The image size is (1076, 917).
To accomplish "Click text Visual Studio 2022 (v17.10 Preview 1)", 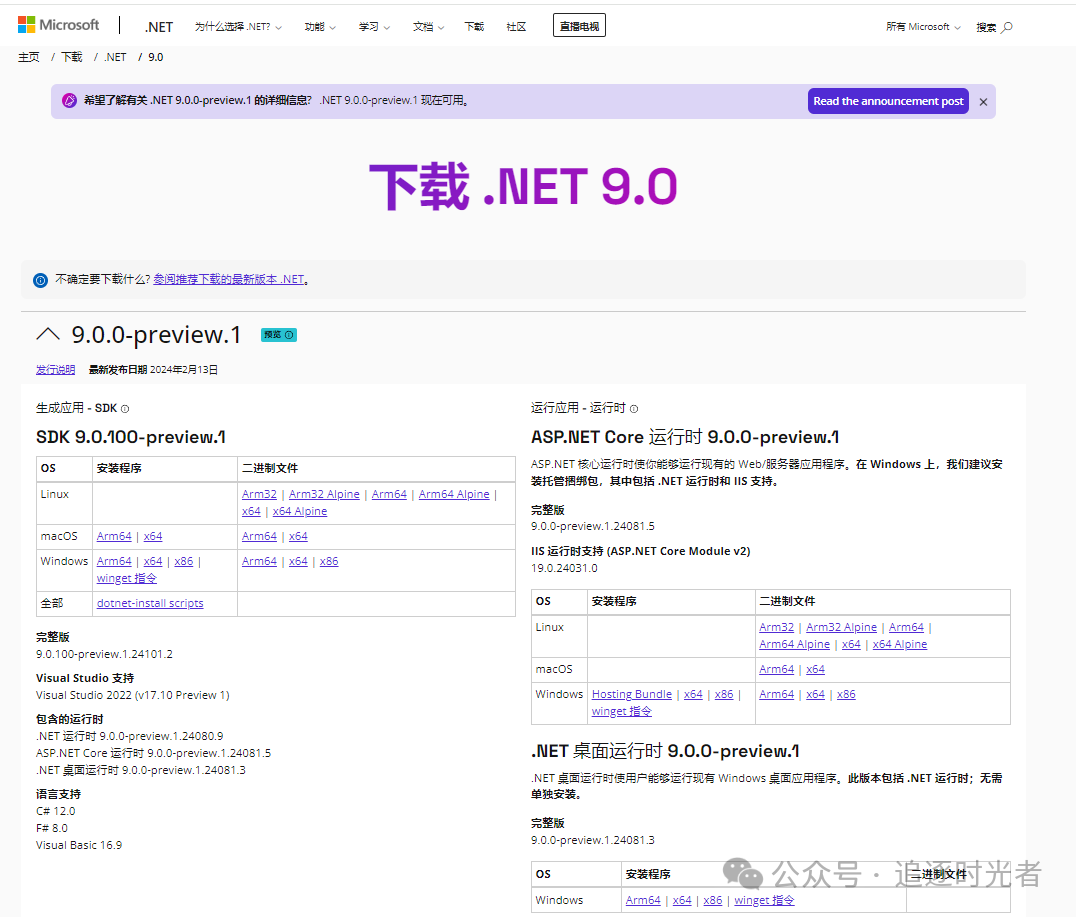I will (x=132, y=695).
